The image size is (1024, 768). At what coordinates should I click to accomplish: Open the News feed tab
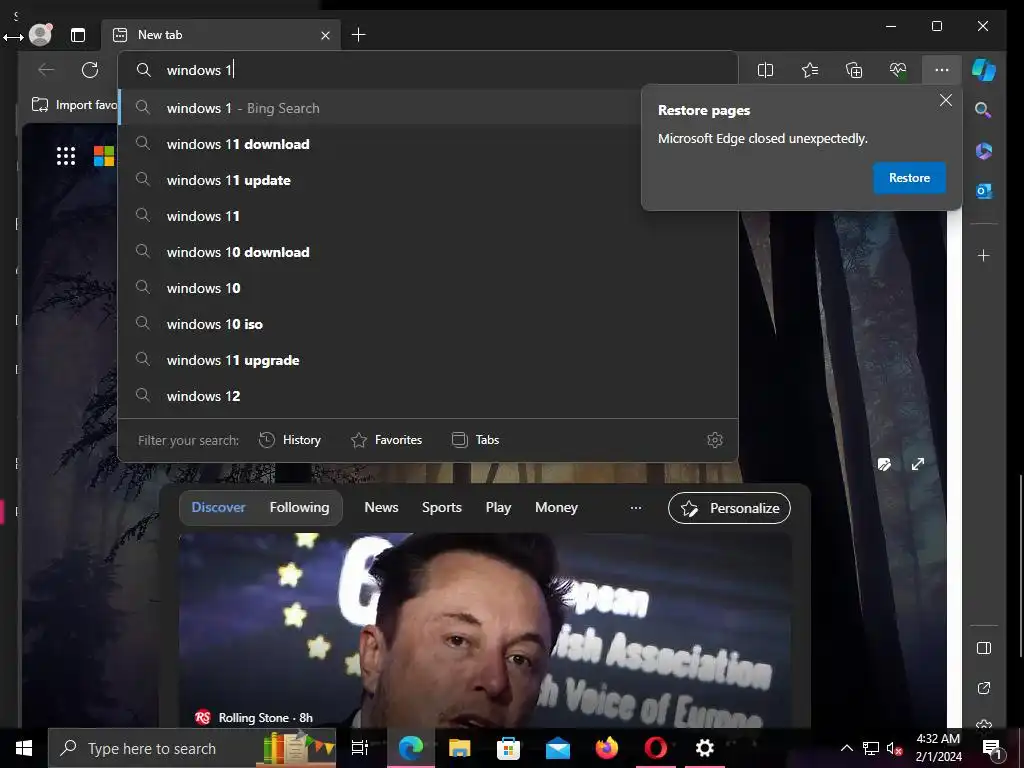pyautogui.click(x=381, y=507)
